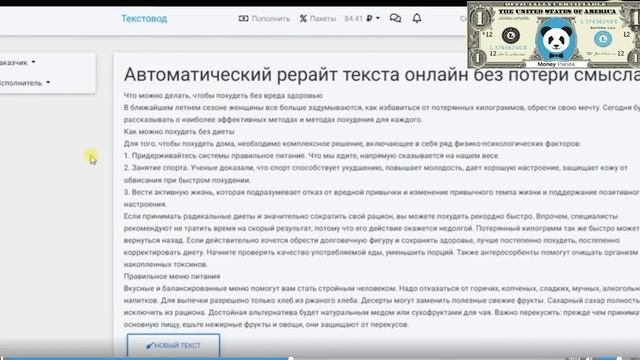
Task: Expand the 84.41 ruble balance dropdown
Action: click(x=362, y=18)
